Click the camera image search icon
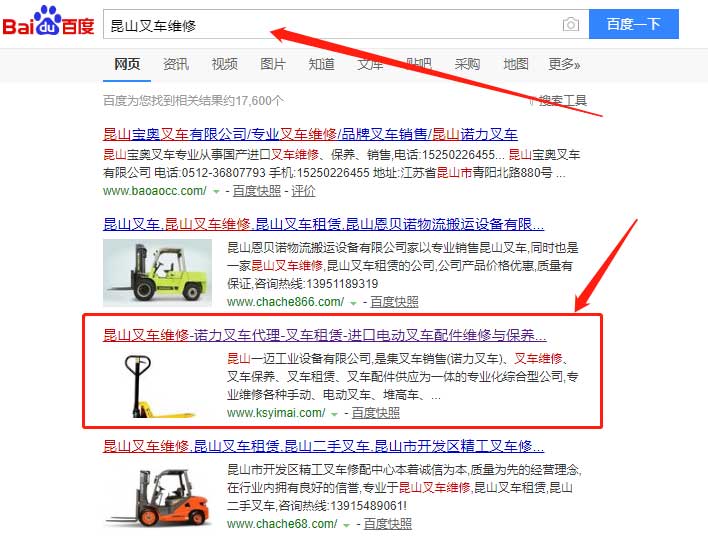 (571, 24)
